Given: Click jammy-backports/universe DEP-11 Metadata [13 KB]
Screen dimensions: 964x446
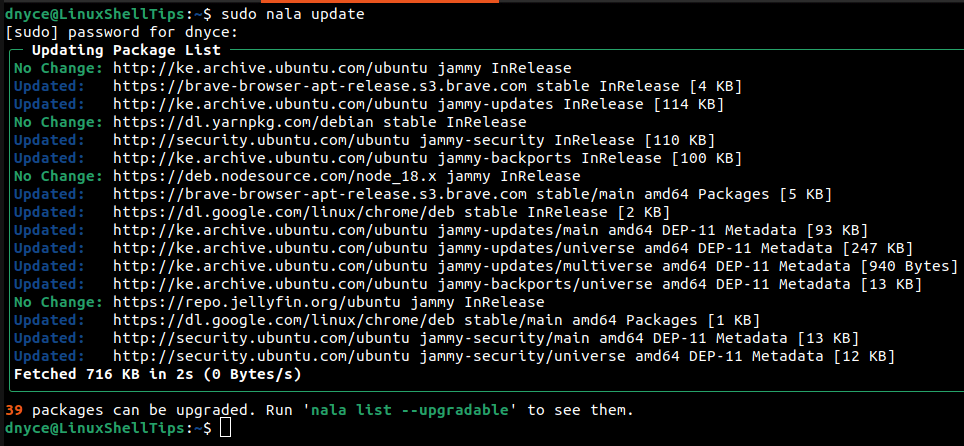Looking at the screenshot, I should pyautogui.click(x=518, y=285).
